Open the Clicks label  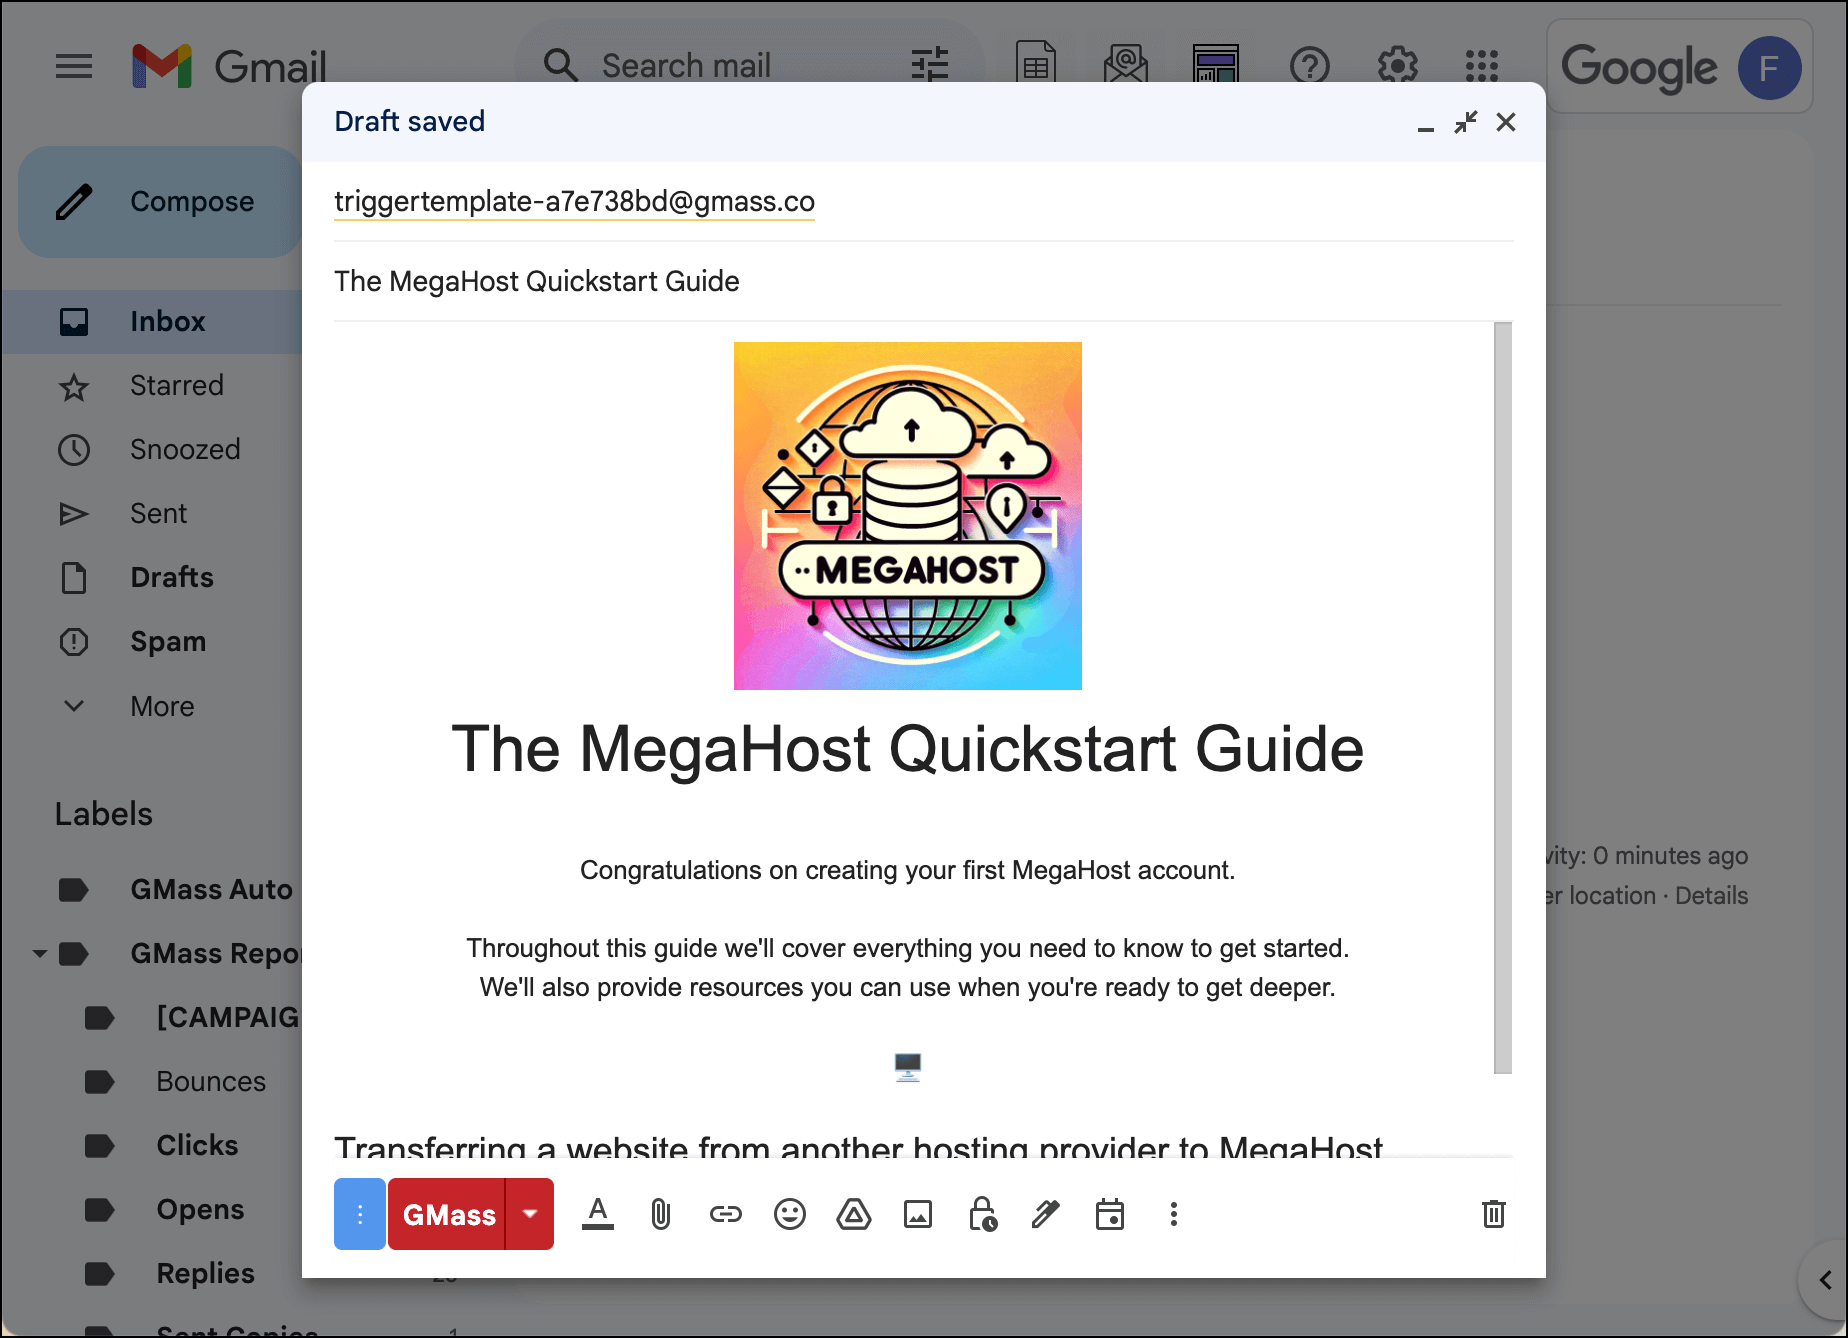(x=197, y=1146)
